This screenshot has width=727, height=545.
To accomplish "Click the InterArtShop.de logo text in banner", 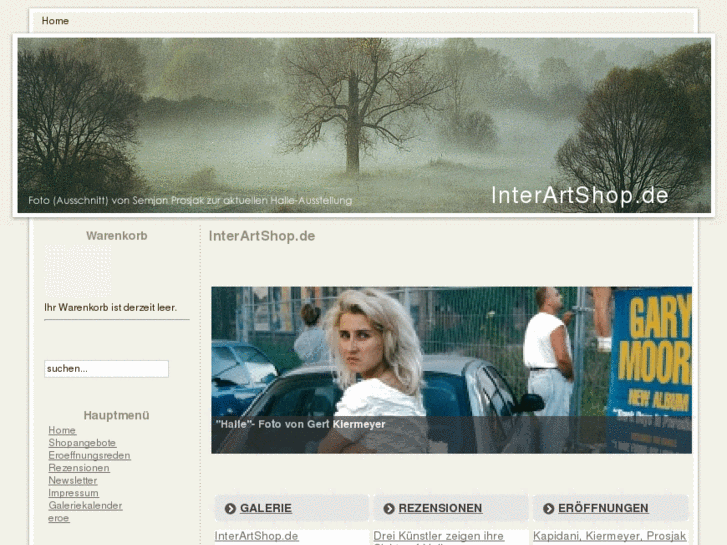I will point(580,195).
